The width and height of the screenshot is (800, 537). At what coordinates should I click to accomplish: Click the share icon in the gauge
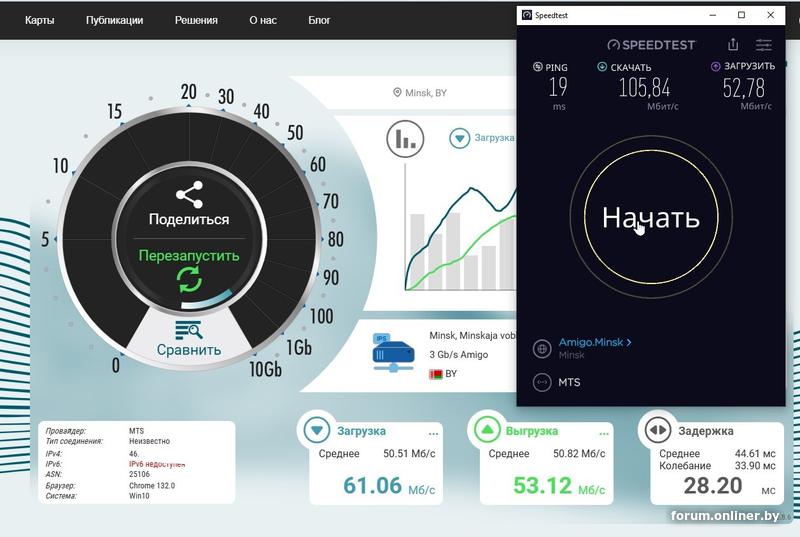point(189,194)
